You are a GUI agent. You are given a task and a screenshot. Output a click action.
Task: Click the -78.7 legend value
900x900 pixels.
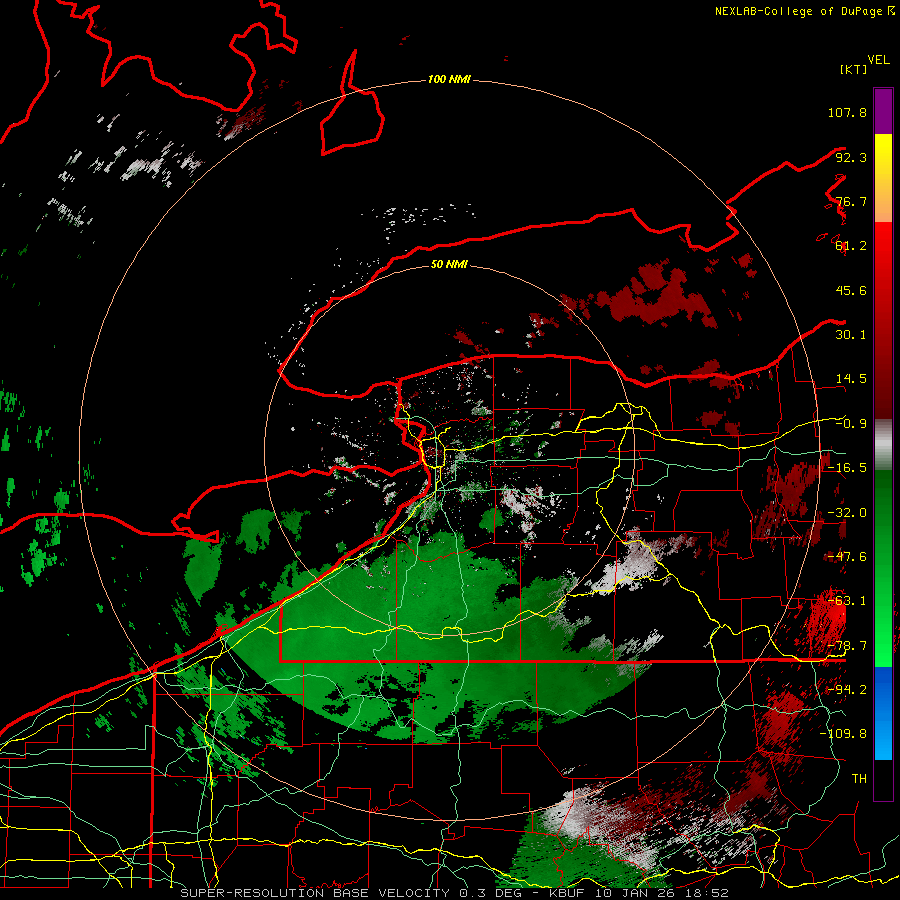[x=847, y=646]
